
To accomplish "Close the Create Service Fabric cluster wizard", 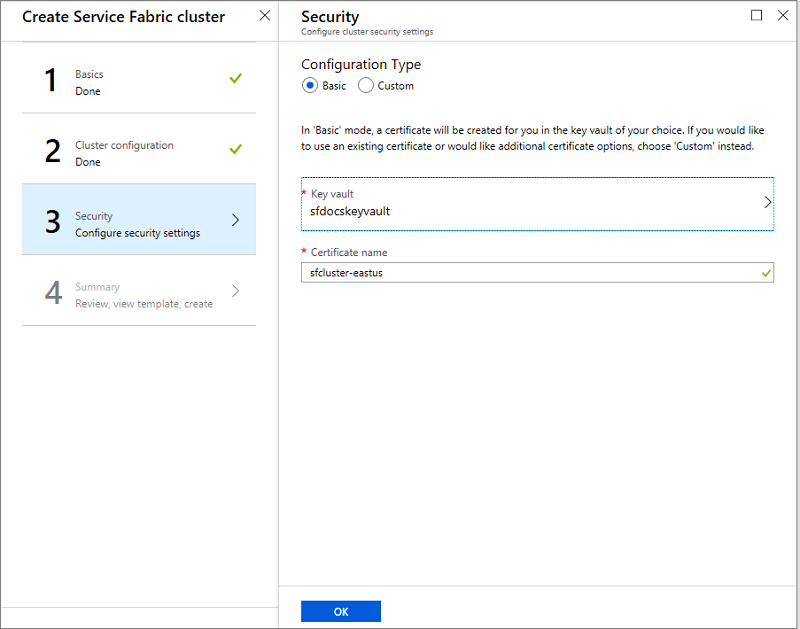I will (x=263, y=15).
